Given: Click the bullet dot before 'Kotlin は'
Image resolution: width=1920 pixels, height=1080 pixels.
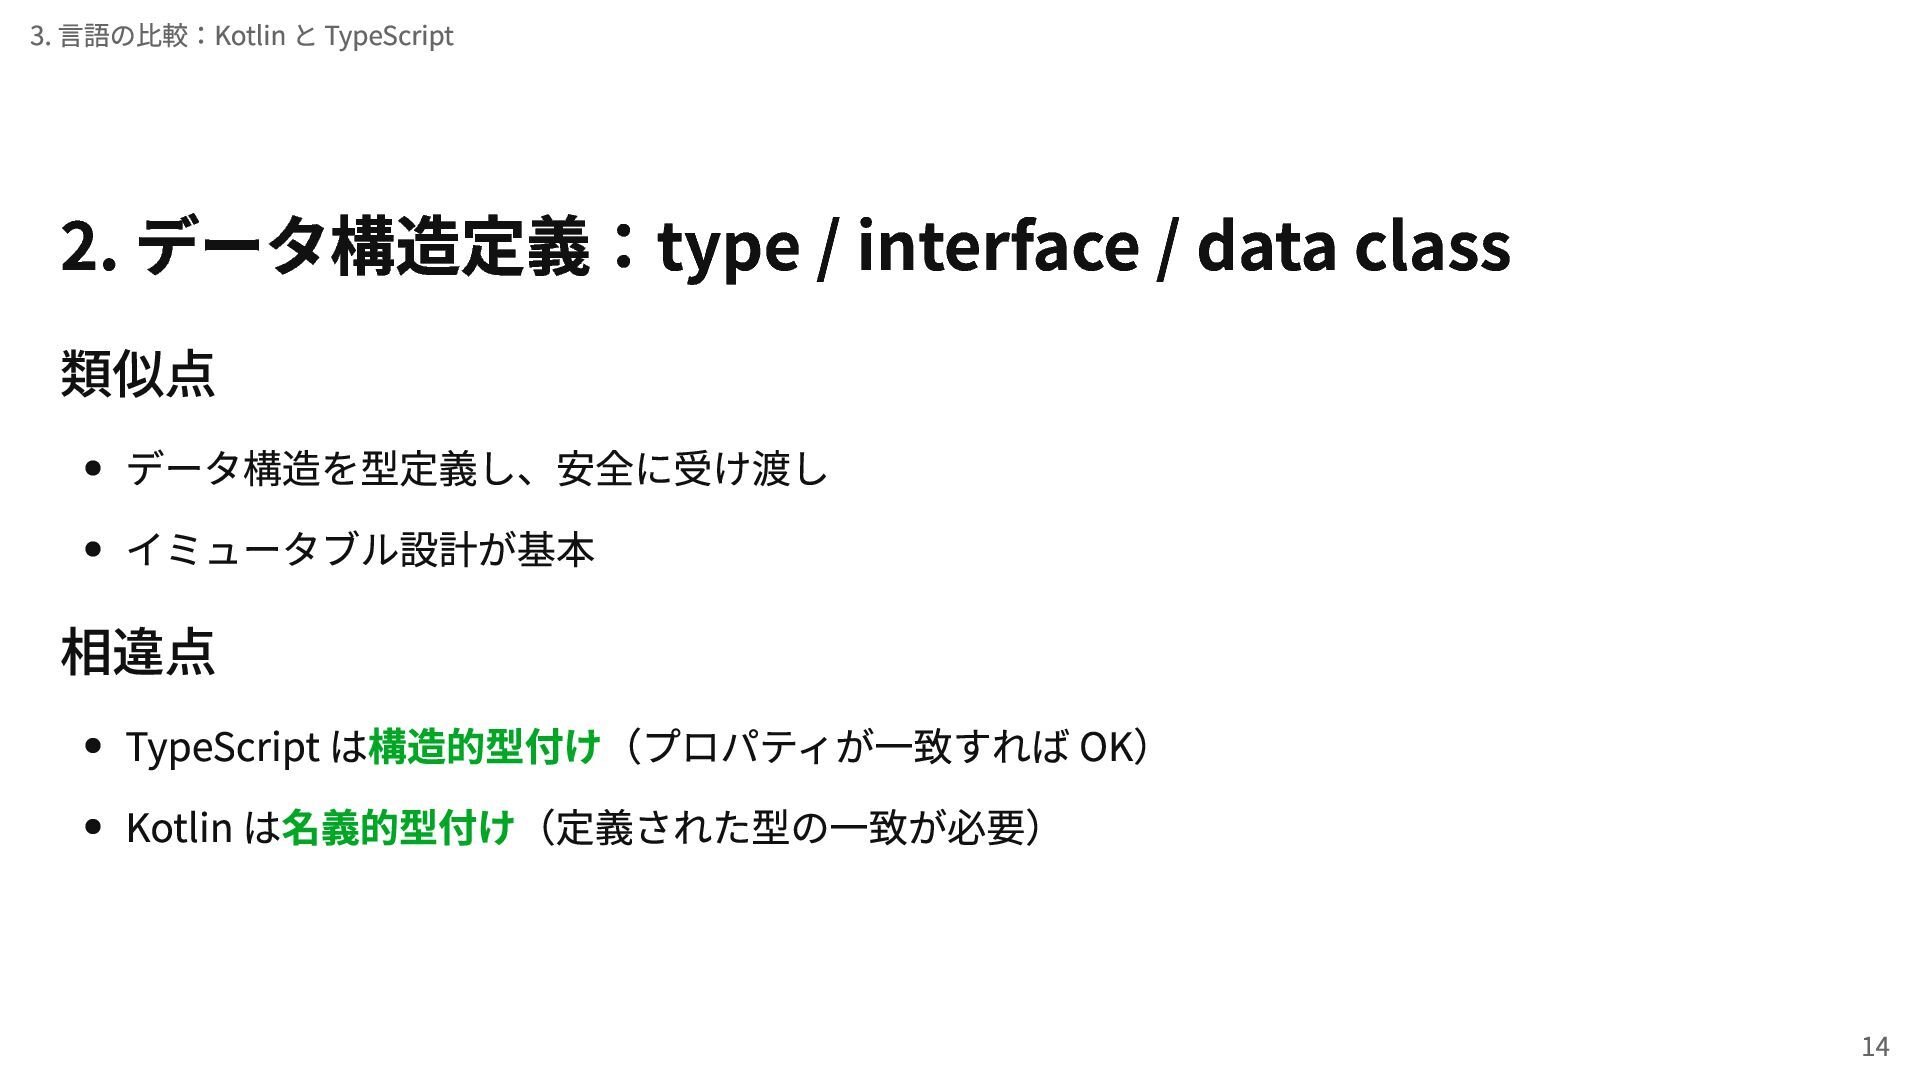Looking at the screenshot, I should point(94,828).
